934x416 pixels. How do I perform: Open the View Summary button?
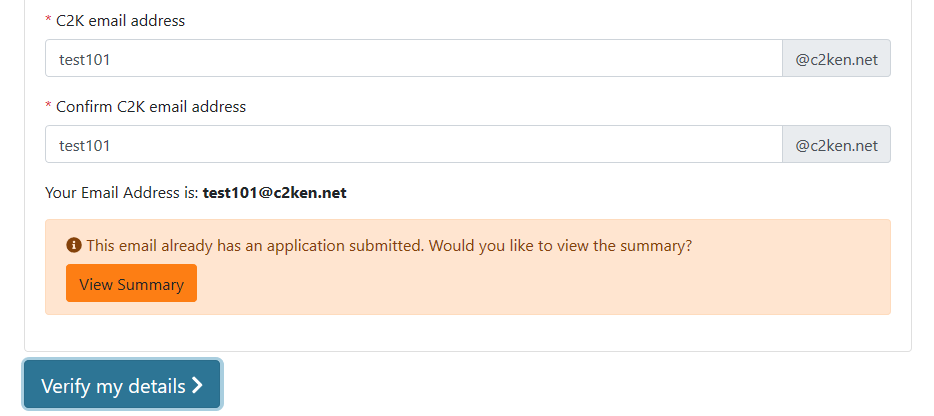pyautogui.click(x=132, y=284)
